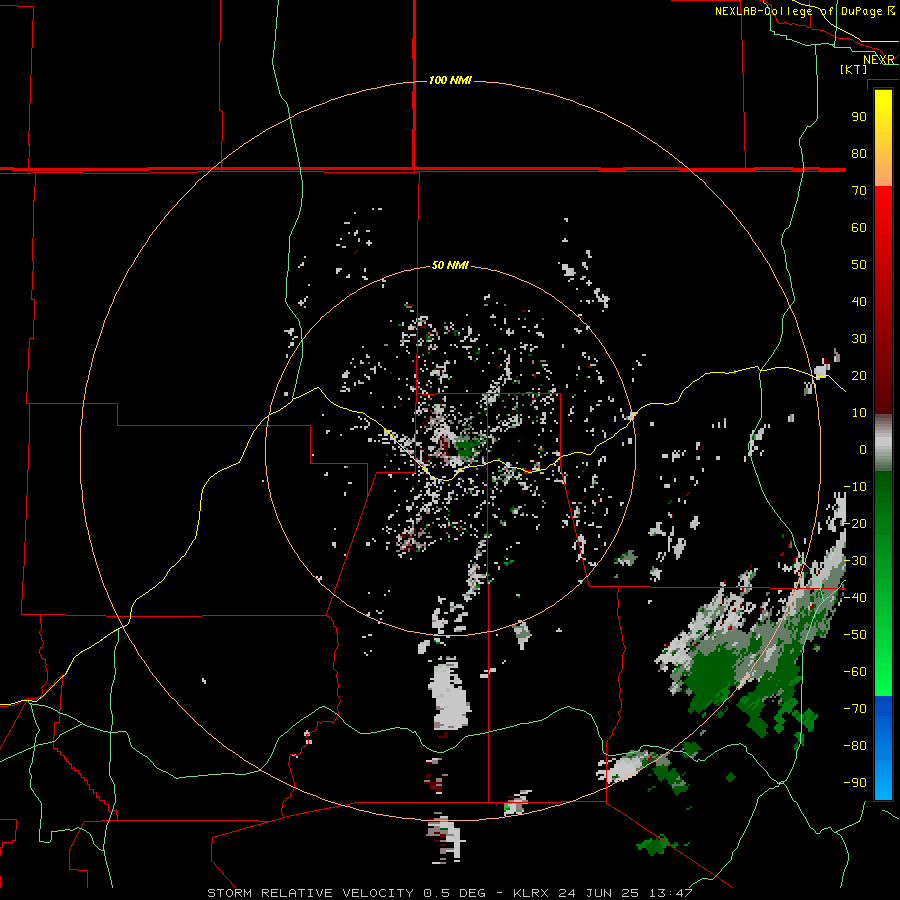Viewport: 900px width, 900px height.
Task: Click the 40 value on the velocity scale
Action: click(859, 302)
